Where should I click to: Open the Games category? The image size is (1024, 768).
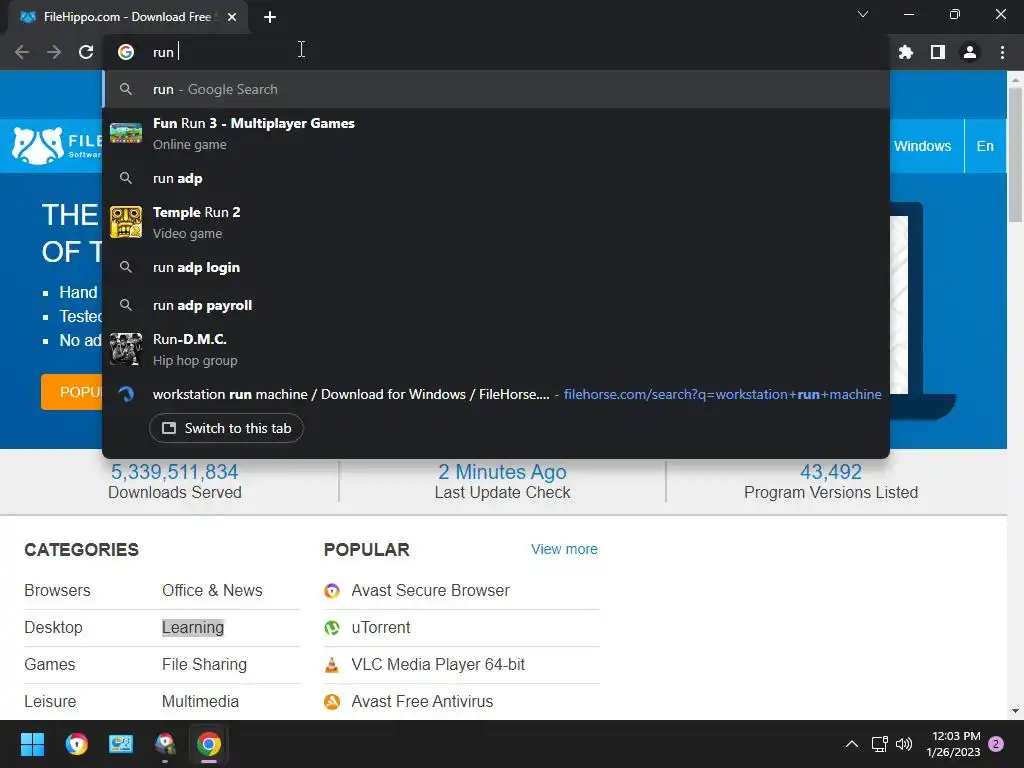[x=50, y=664]
